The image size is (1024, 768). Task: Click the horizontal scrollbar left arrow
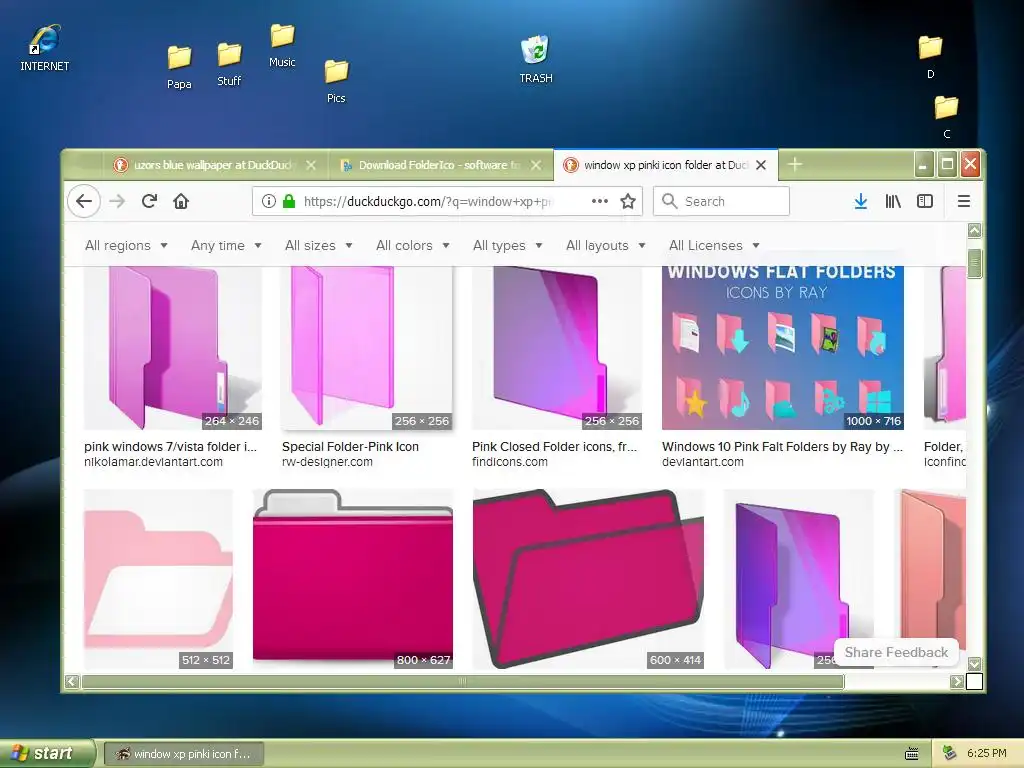coord(72,682)
